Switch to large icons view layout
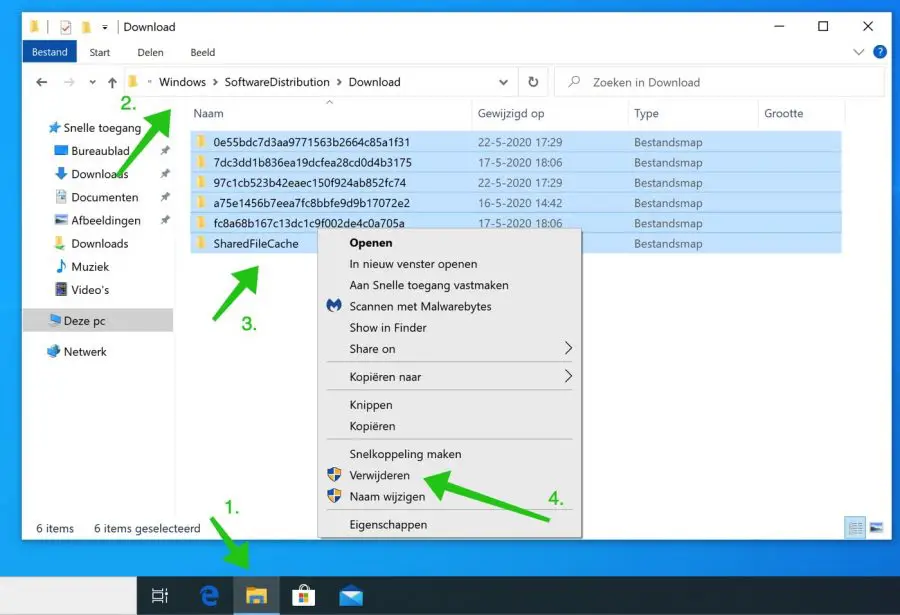The width and height of the screenshot is (900, 615). pyautogui.click(x=876, y=527)
